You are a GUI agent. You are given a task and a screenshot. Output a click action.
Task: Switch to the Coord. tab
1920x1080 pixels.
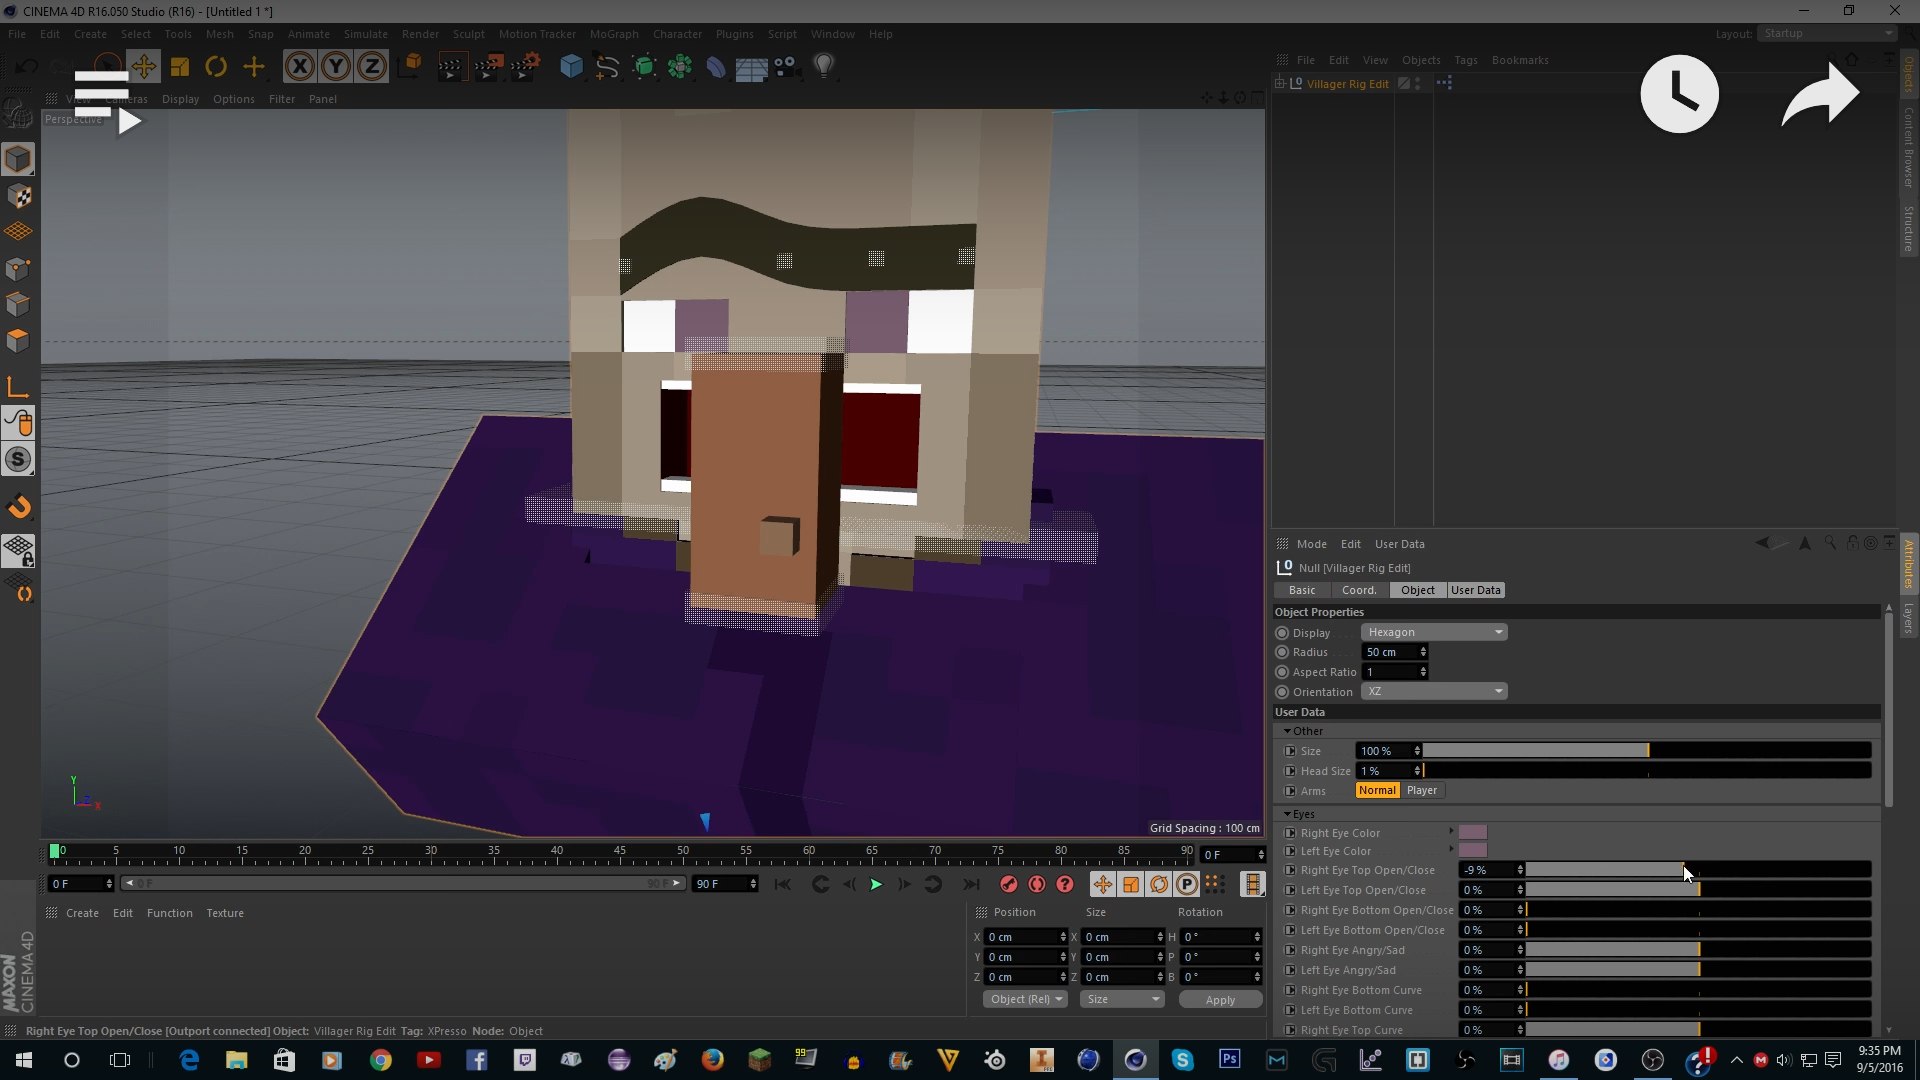coord(1359,590)
